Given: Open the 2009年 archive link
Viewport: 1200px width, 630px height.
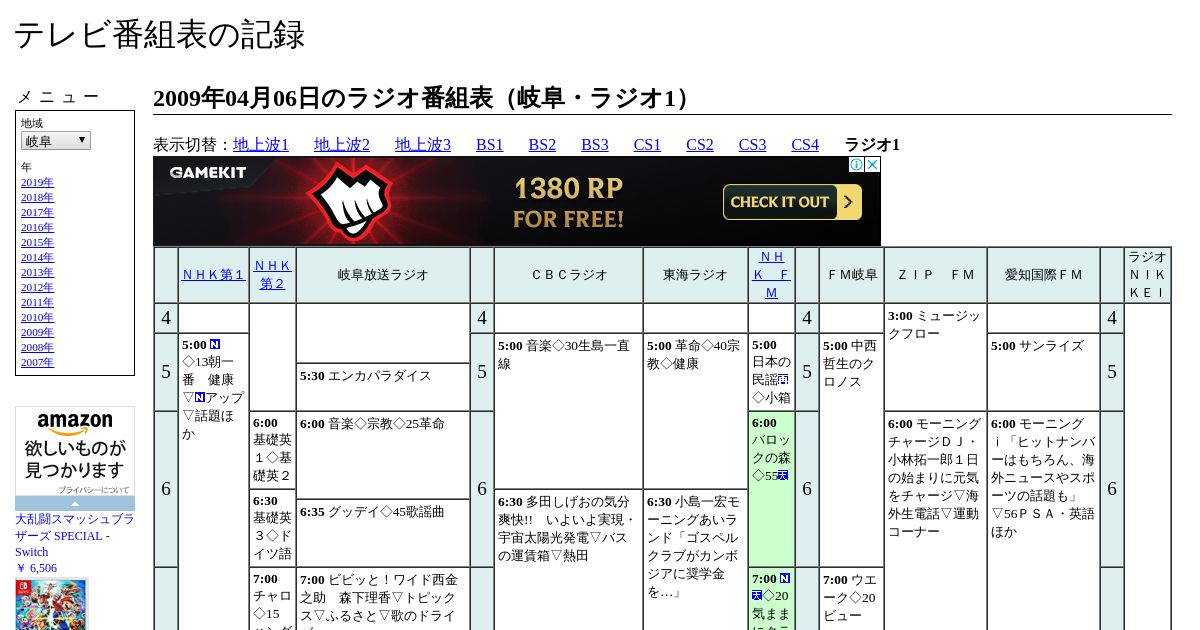Looking at the screenshot, I should 37,332.
